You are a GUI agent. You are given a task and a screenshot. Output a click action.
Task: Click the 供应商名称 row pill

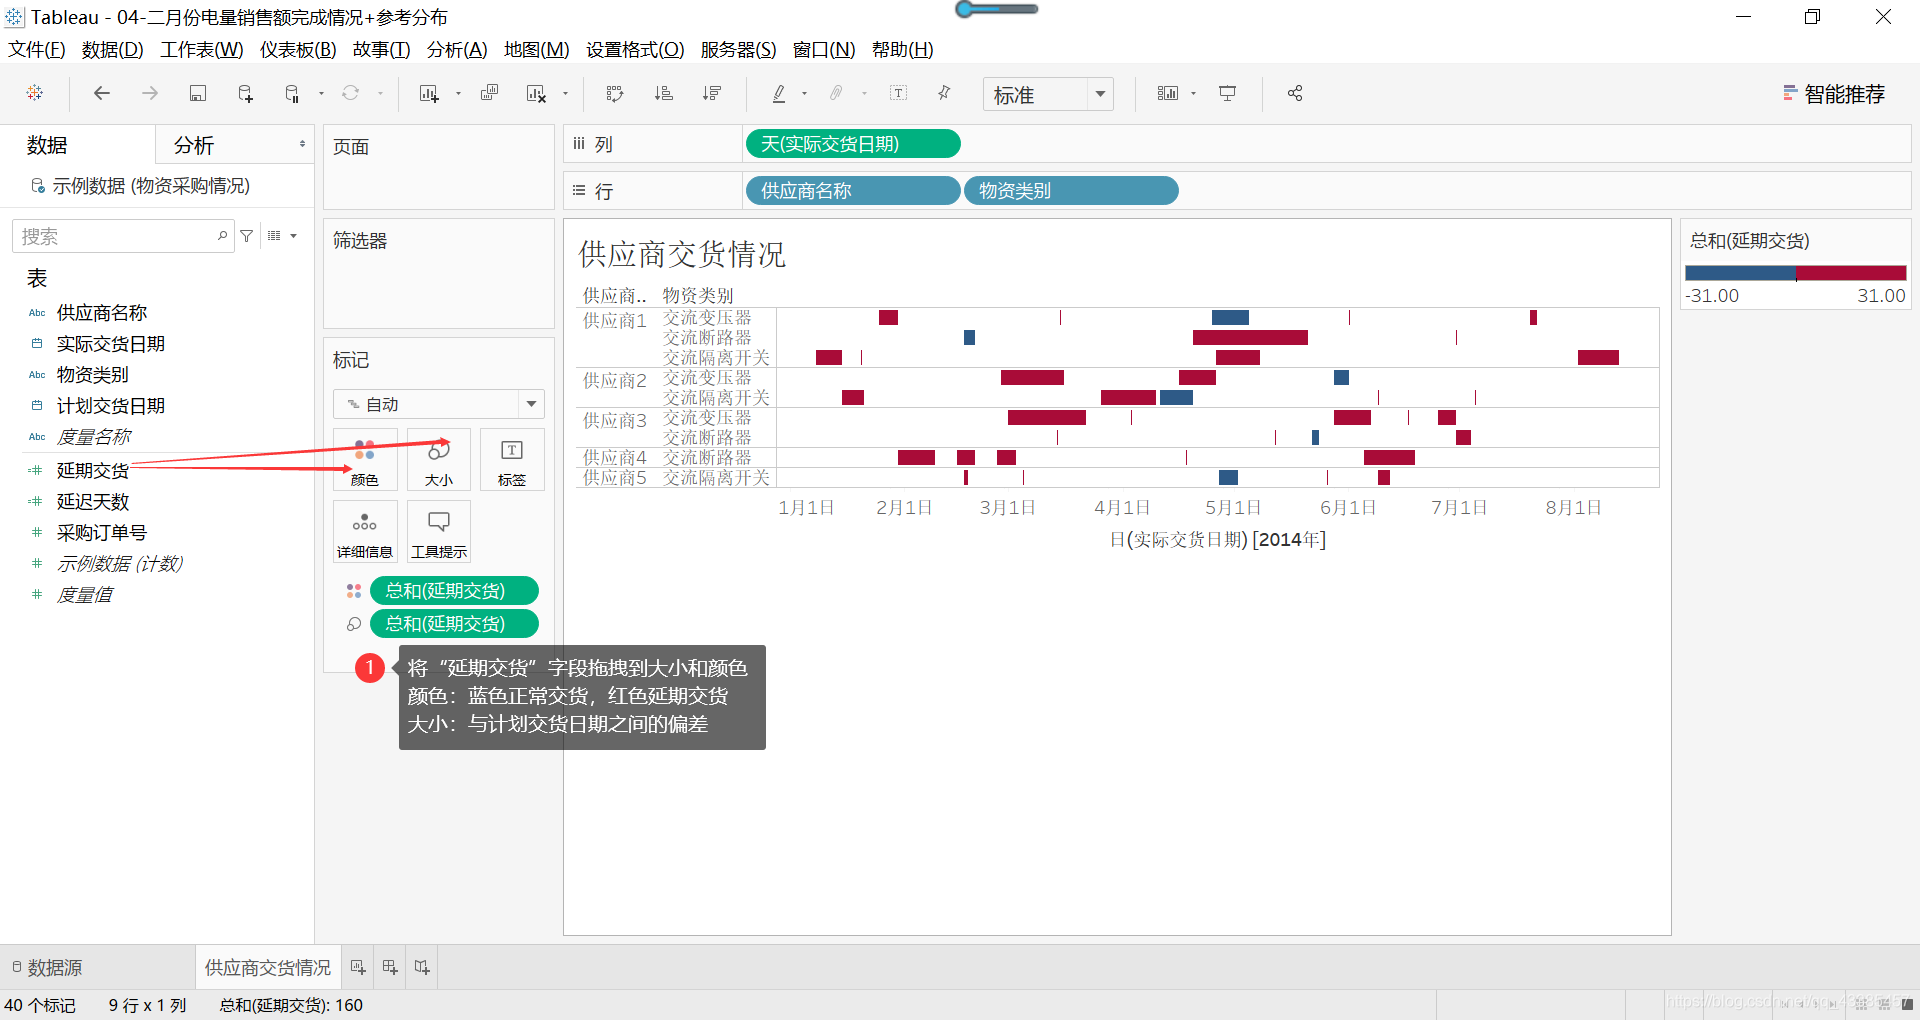853,190
